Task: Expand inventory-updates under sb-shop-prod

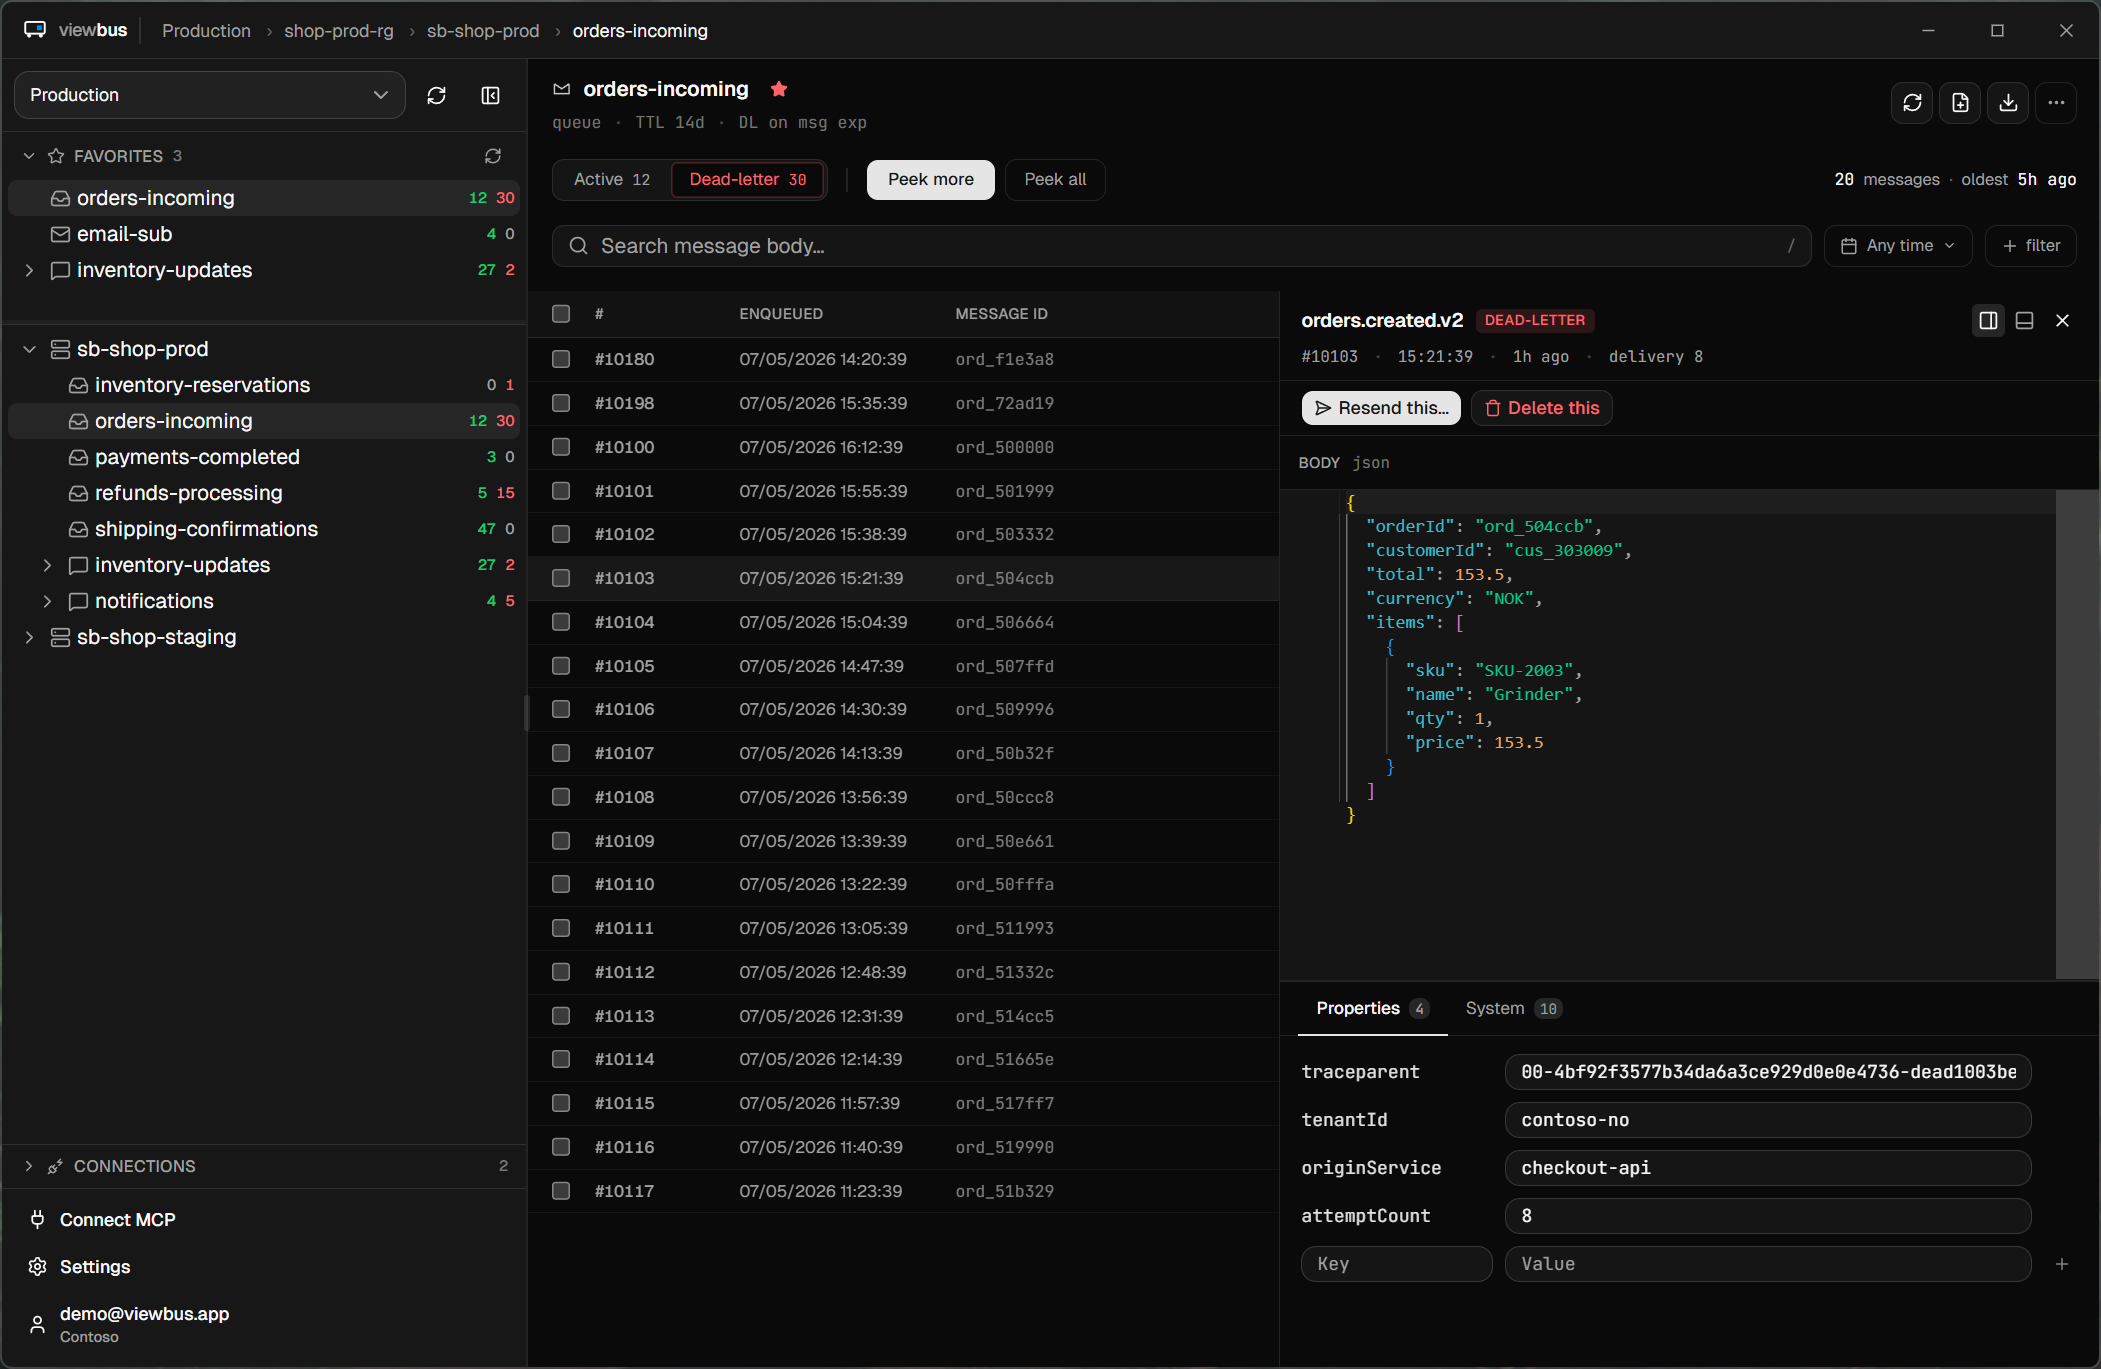Action: coord(47,565)
